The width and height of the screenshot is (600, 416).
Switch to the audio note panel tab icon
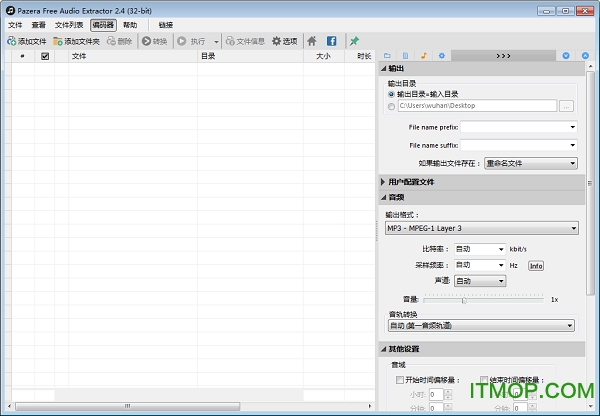pos(424,56)
